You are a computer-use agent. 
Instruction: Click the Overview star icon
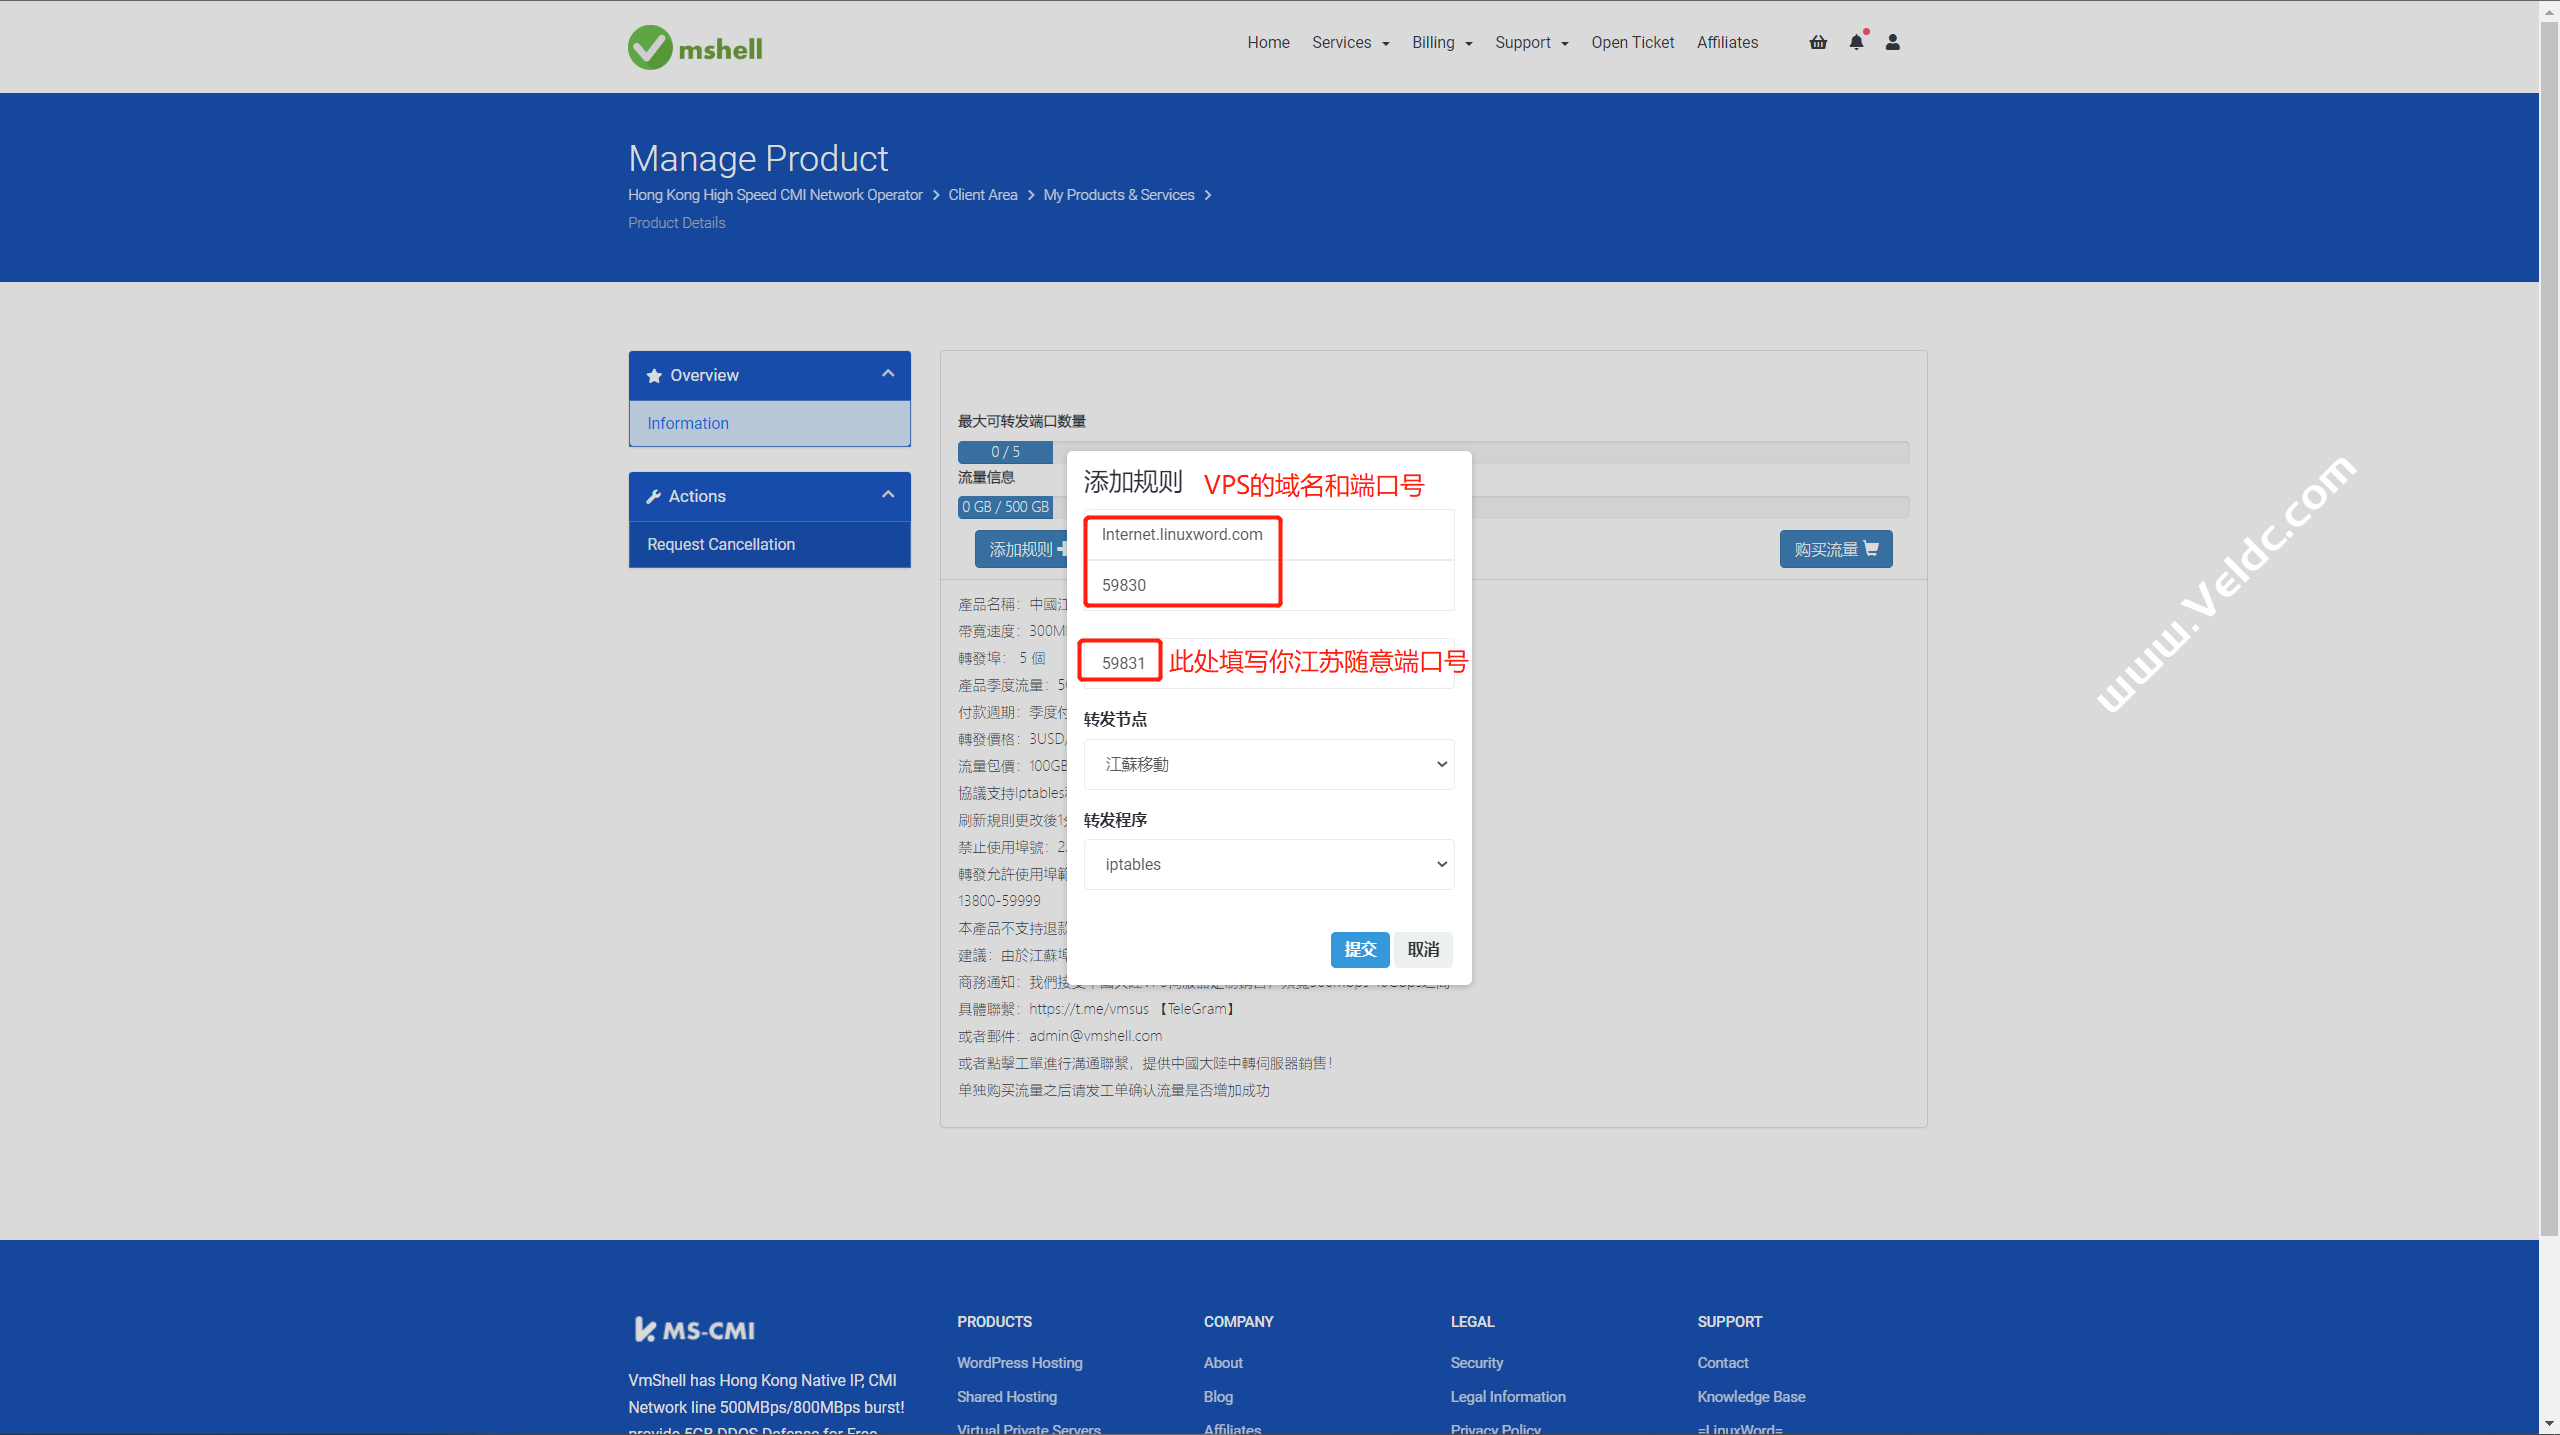(x=654, y=376)
